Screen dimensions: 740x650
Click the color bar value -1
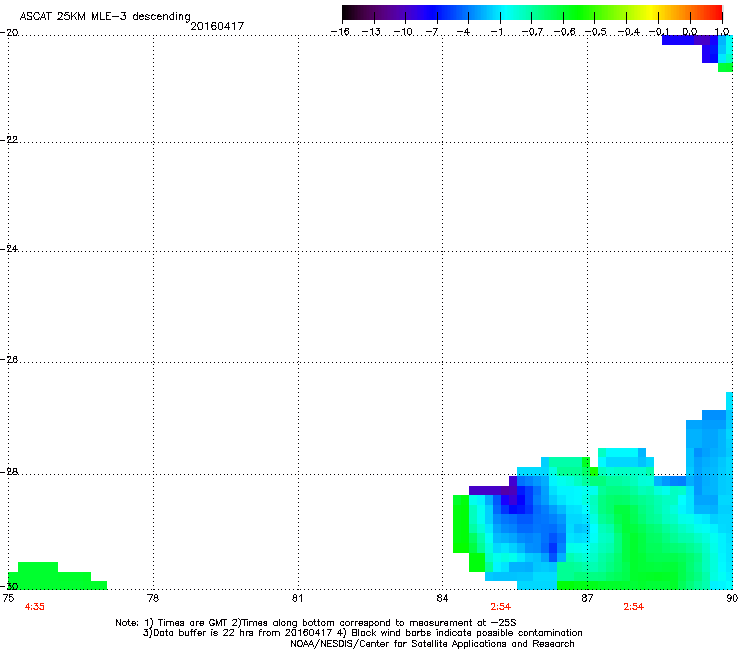click(x=496, y=32)
